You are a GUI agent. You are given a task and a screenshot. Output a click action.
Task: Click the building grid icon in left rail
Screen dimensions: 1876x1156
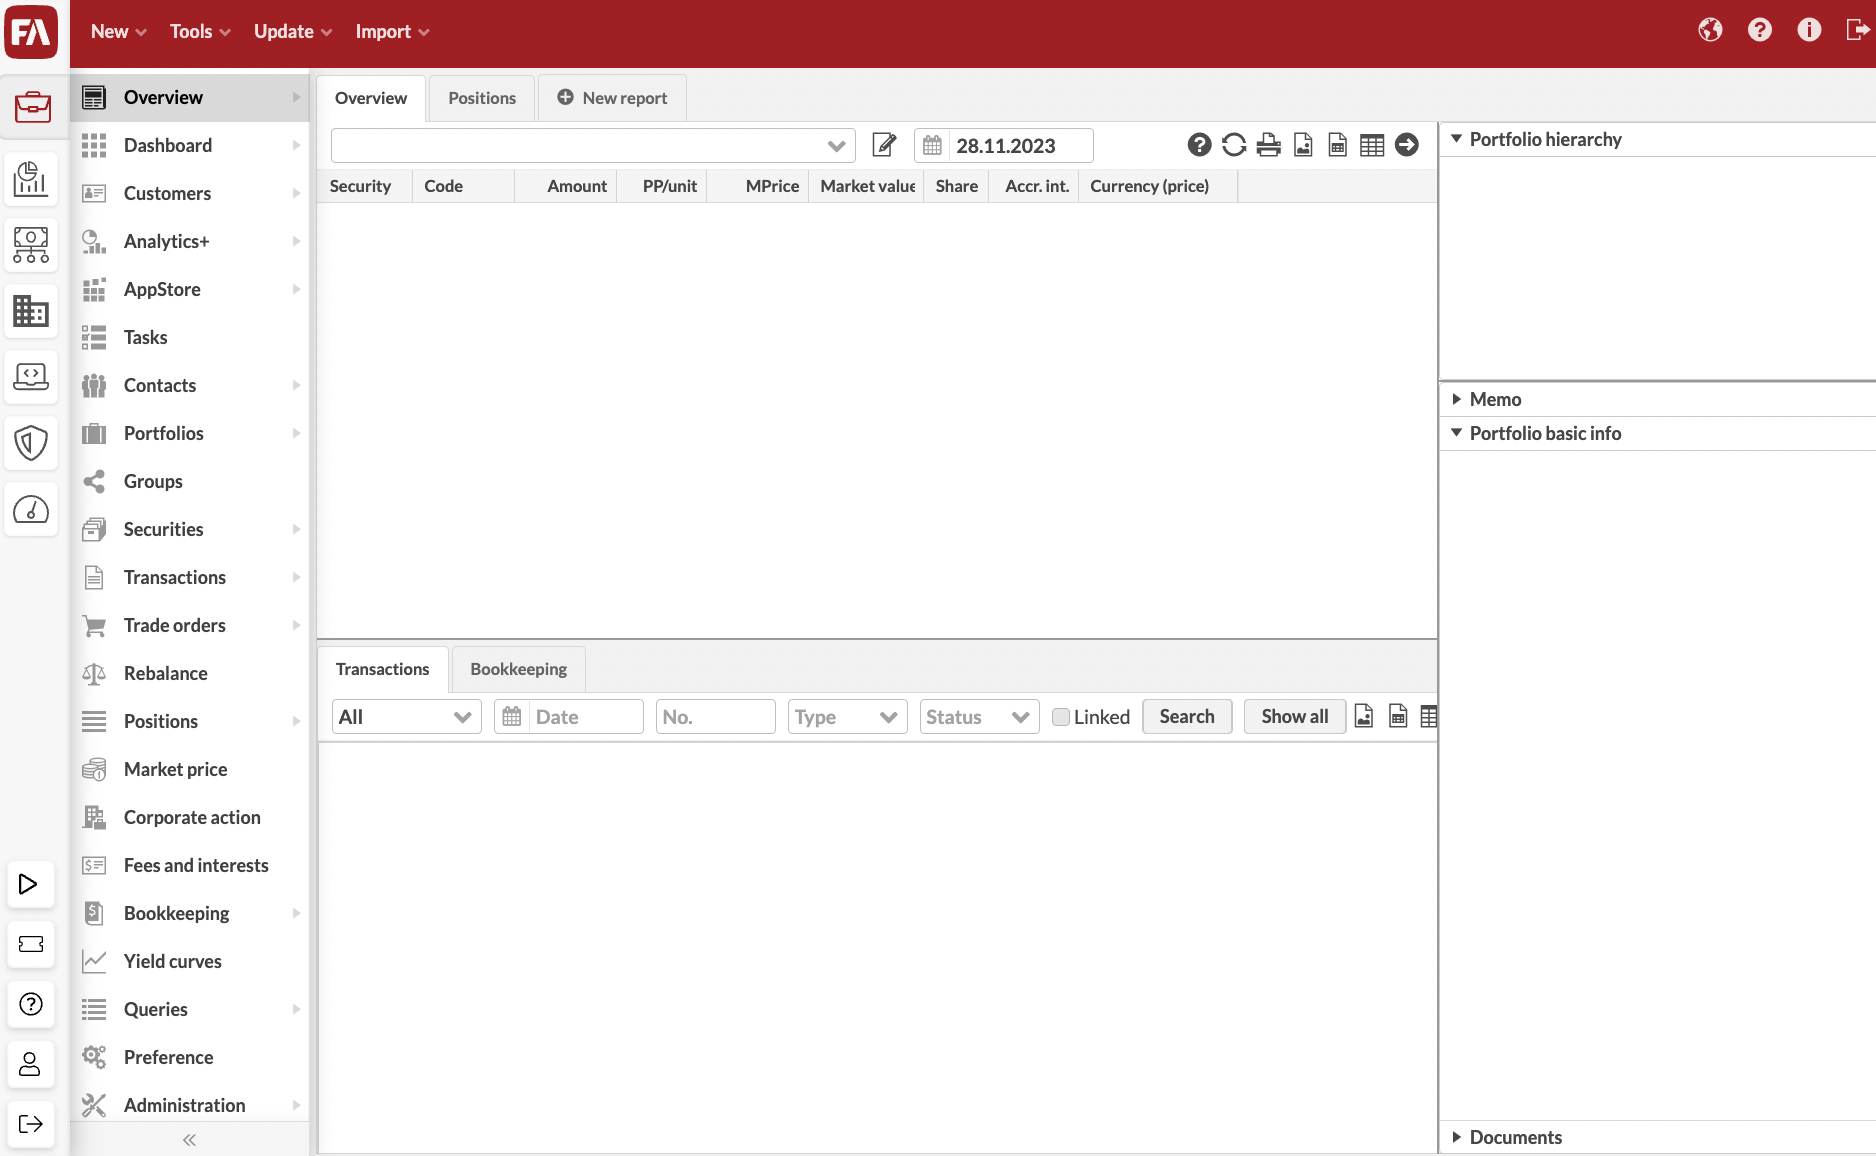pos(31,311)
